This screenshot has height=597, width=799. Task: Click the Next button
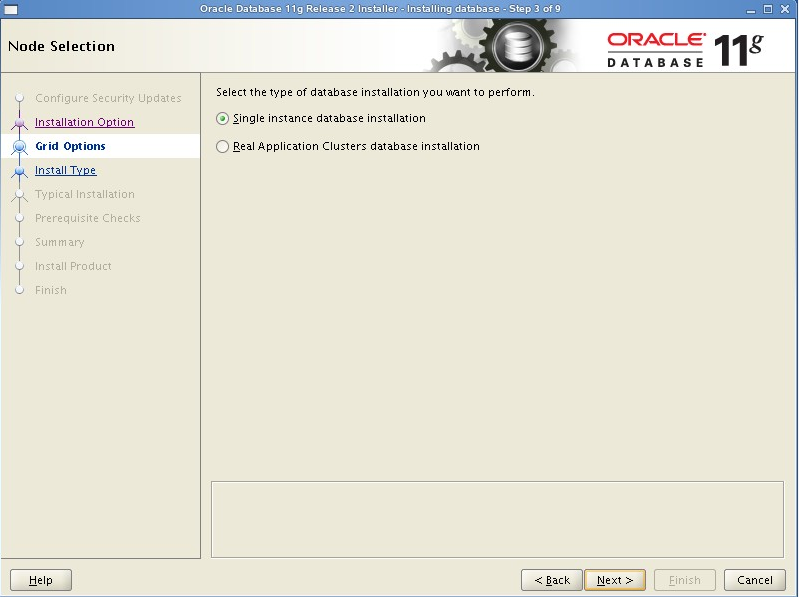(x=614, y=580)
